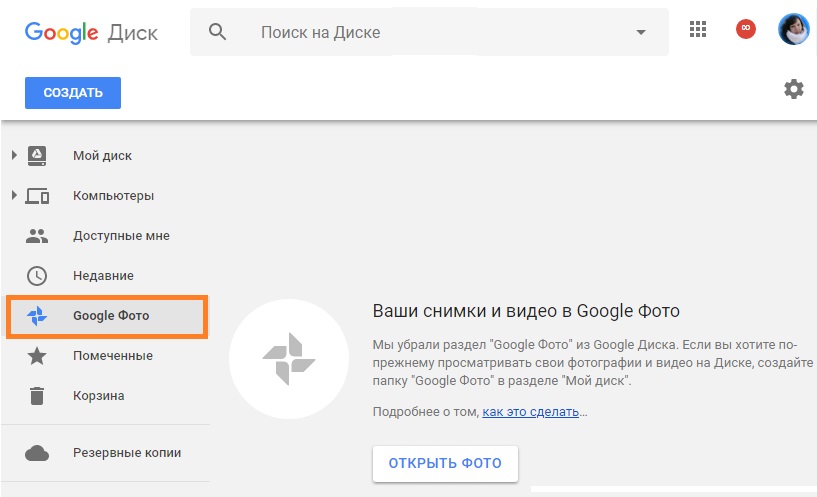
Task: Click the Недавние clock icon
Action: click(37, 276)
